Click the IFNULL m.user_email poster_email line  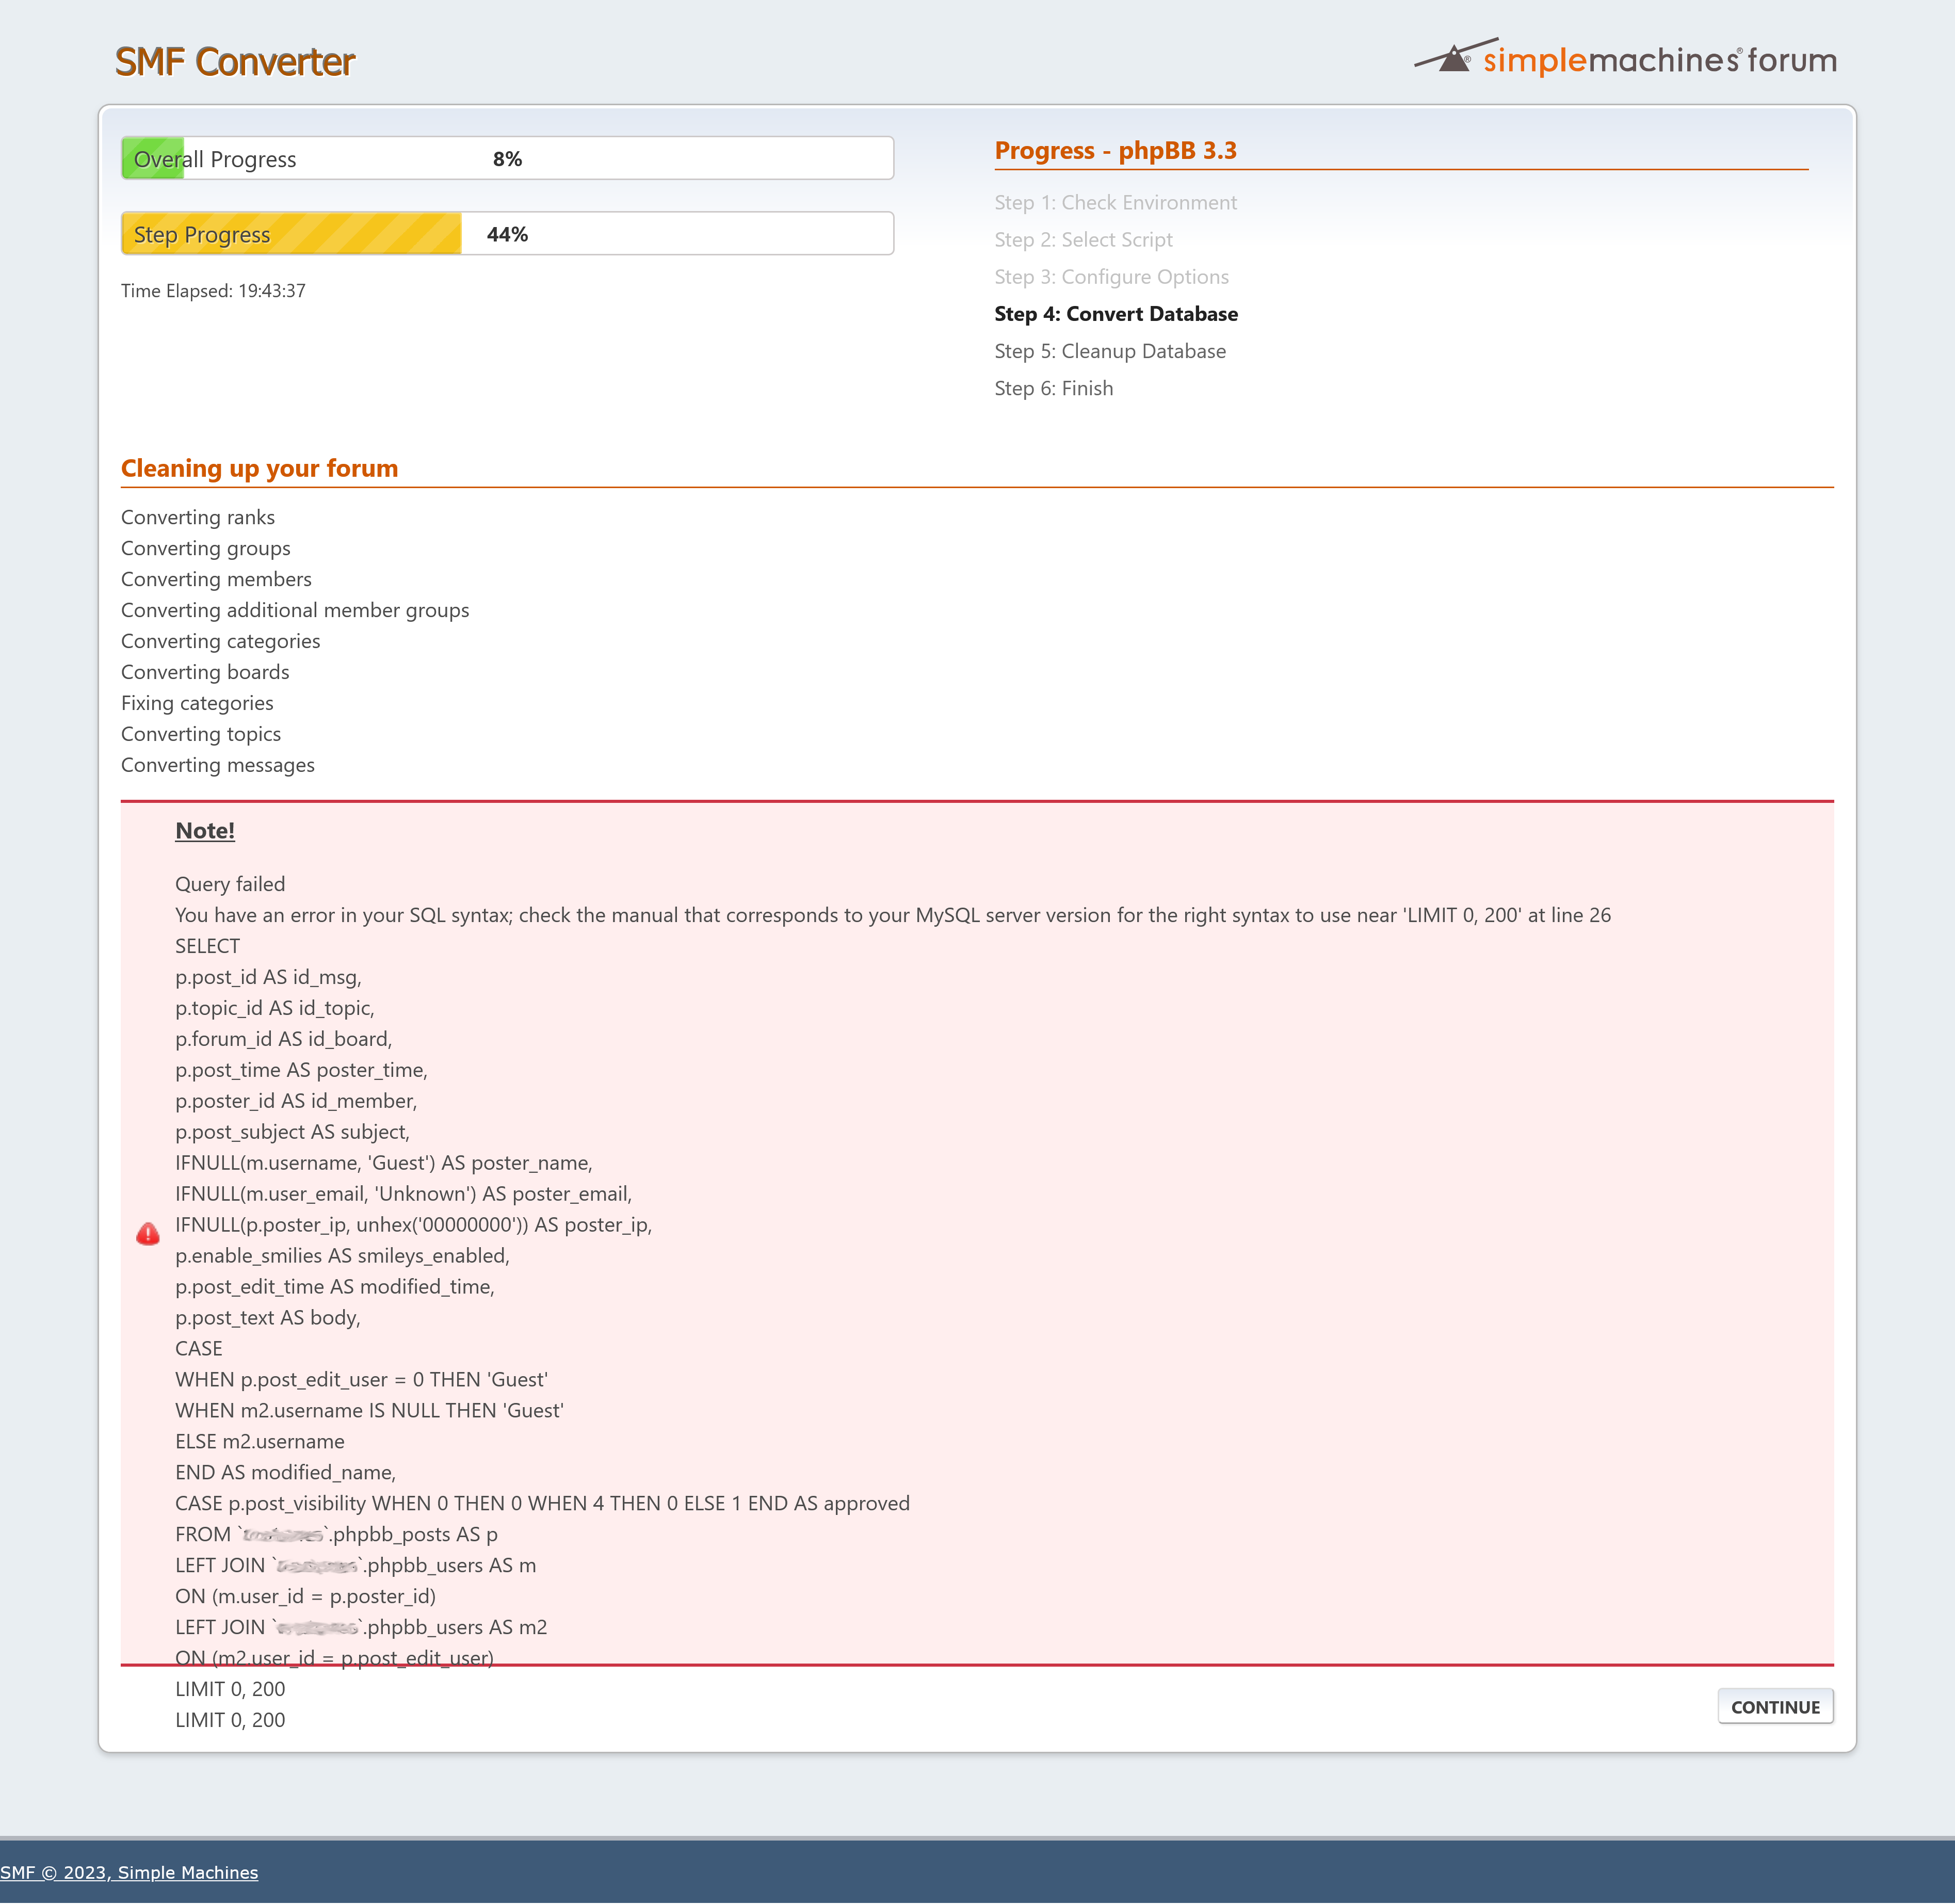(404, 1194)
